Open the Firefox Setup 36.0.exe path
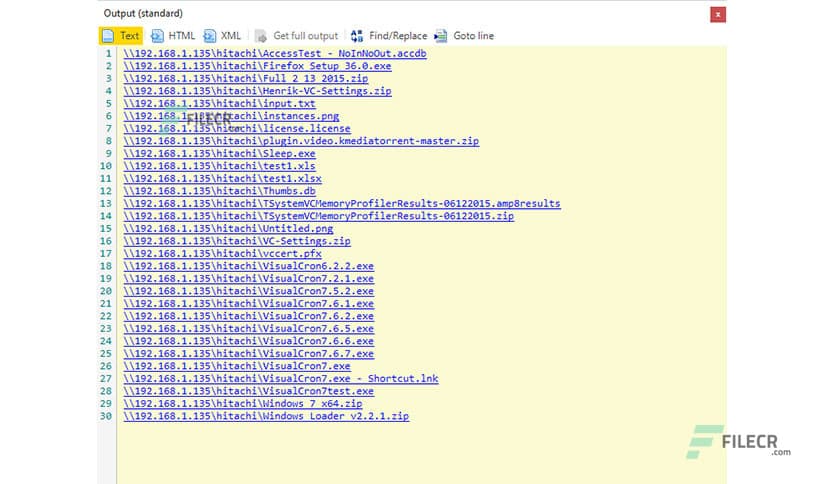The width and height of the screenshot is (836, 484). 258,66
